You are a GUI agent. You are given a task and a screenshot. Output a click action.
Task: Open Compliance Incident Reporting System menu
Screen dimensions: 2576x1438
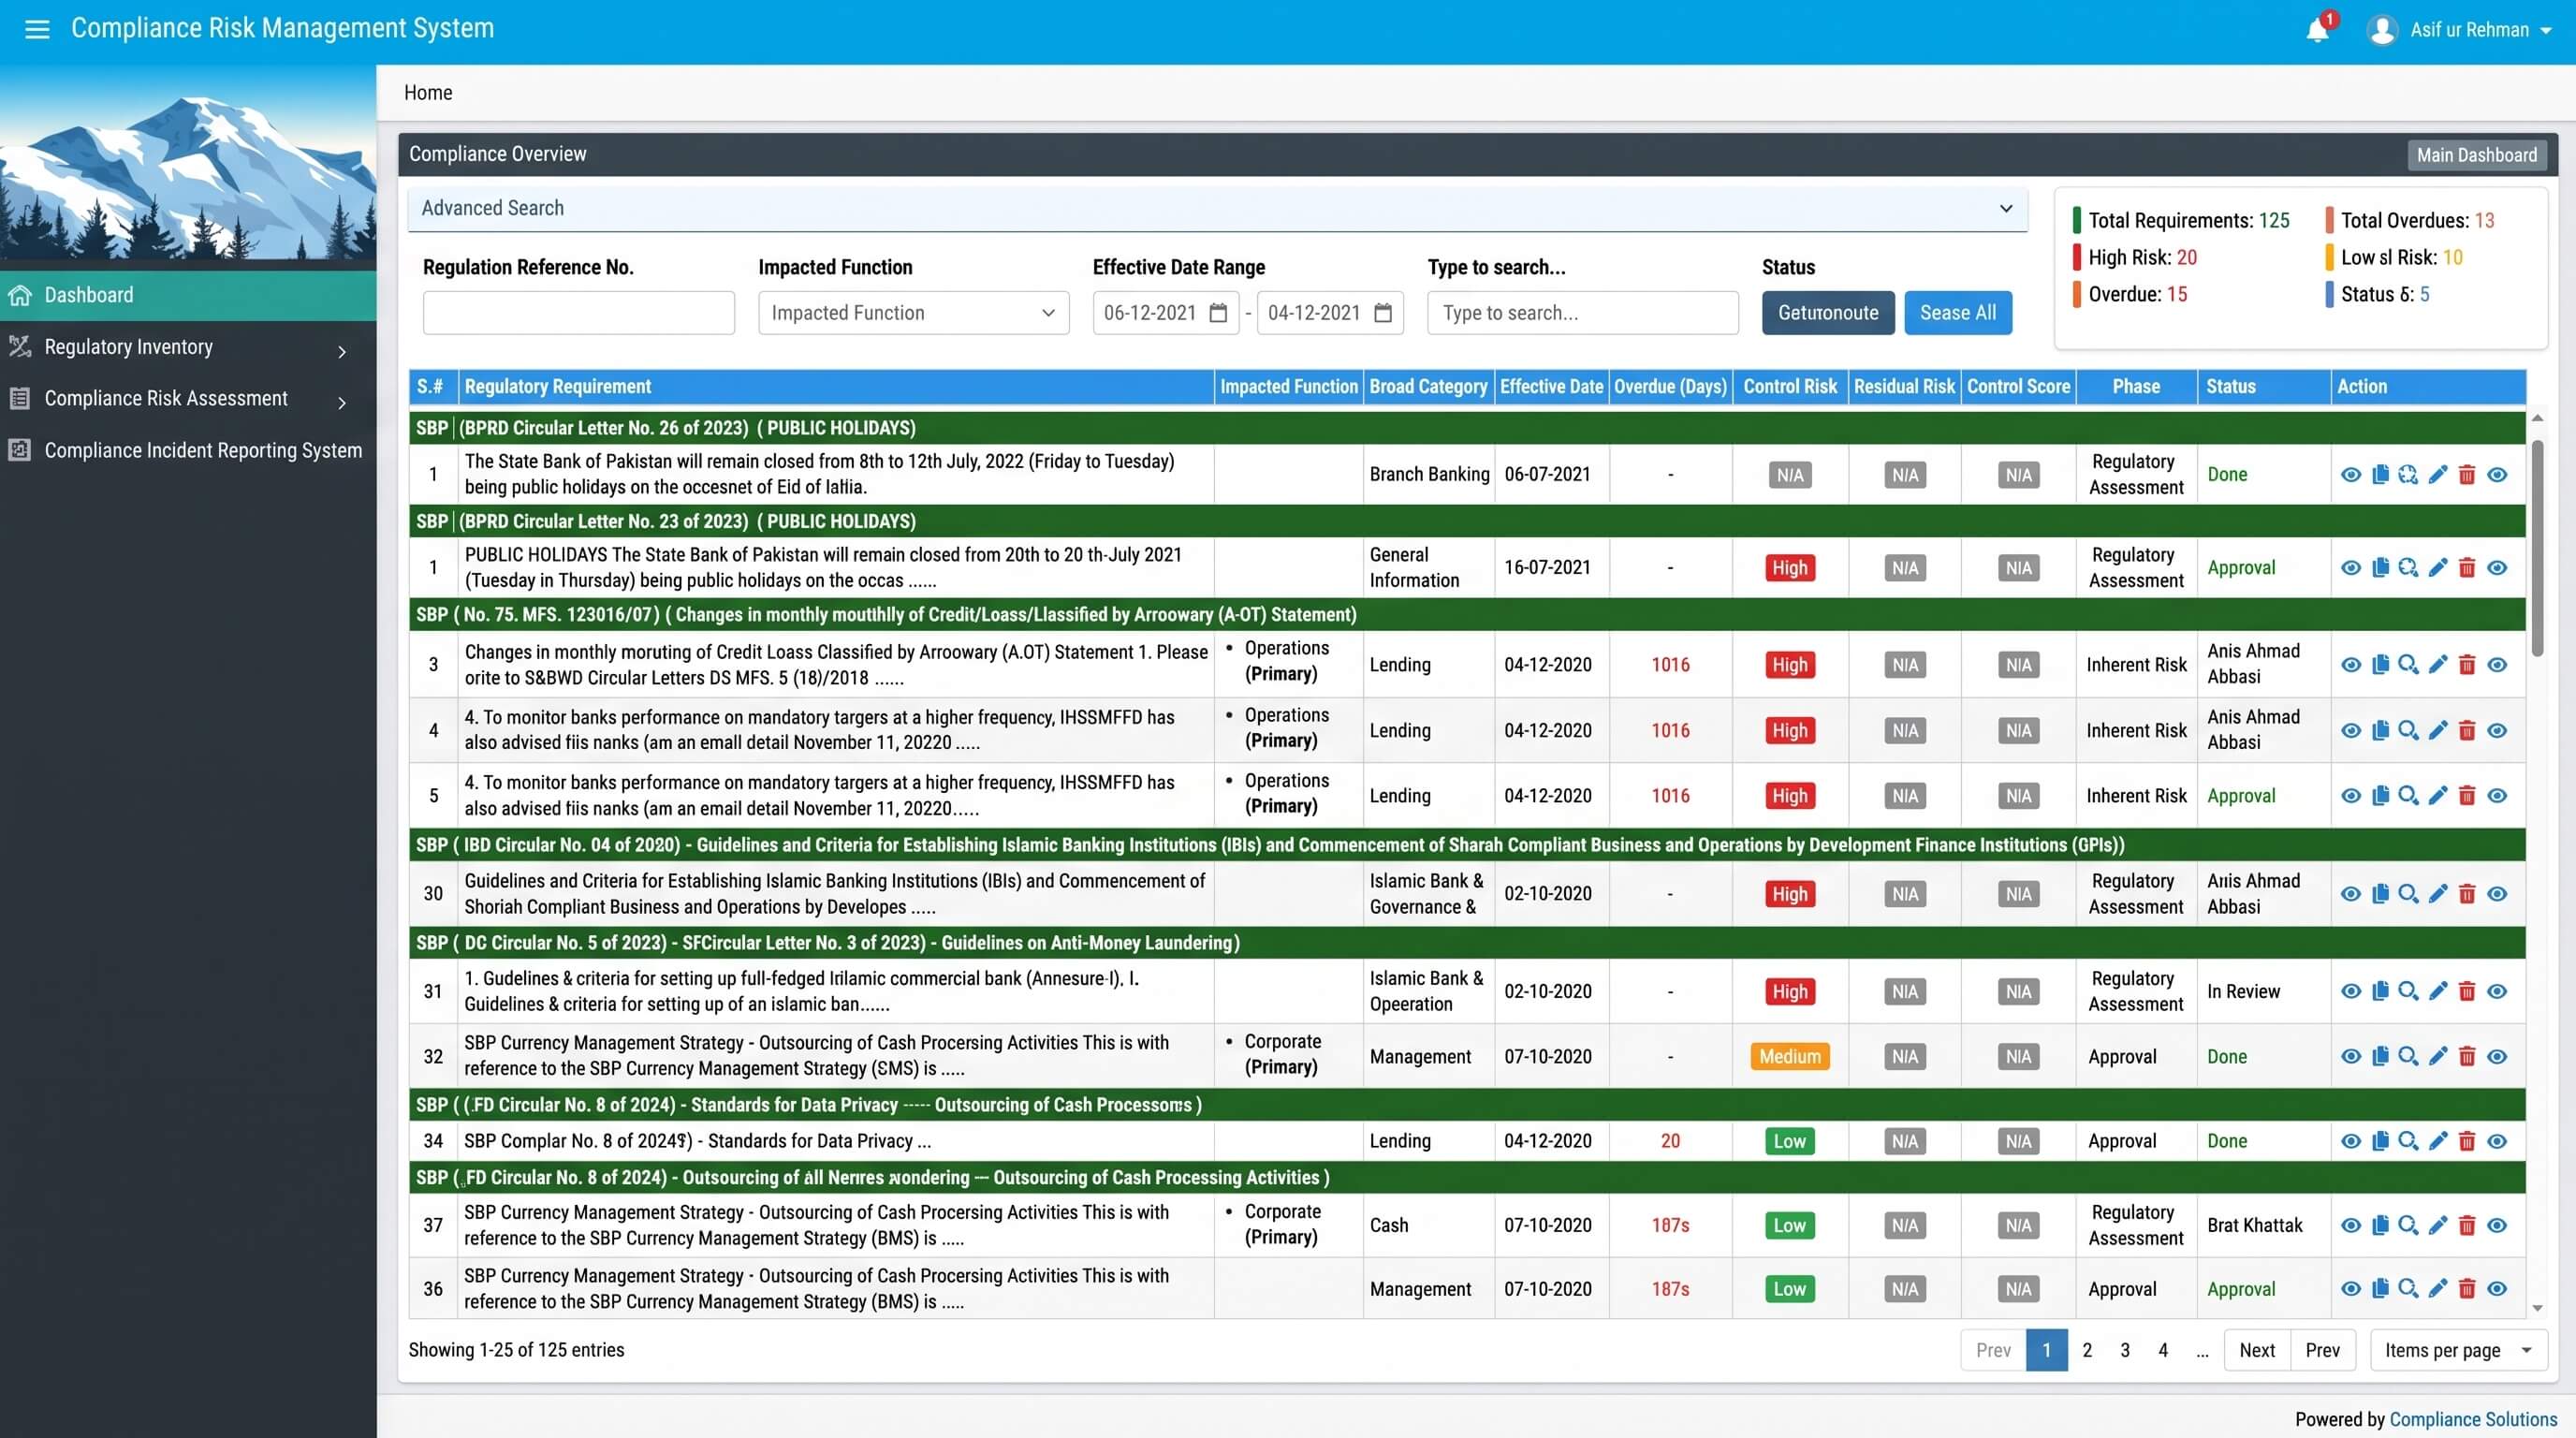click(x=188, y=450)
